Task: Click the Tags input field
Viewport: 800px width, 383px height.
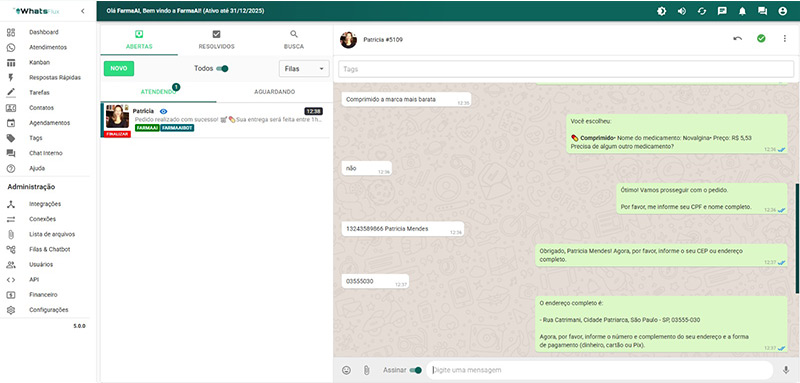Action: pyautogui.click(x=566, y=69)
